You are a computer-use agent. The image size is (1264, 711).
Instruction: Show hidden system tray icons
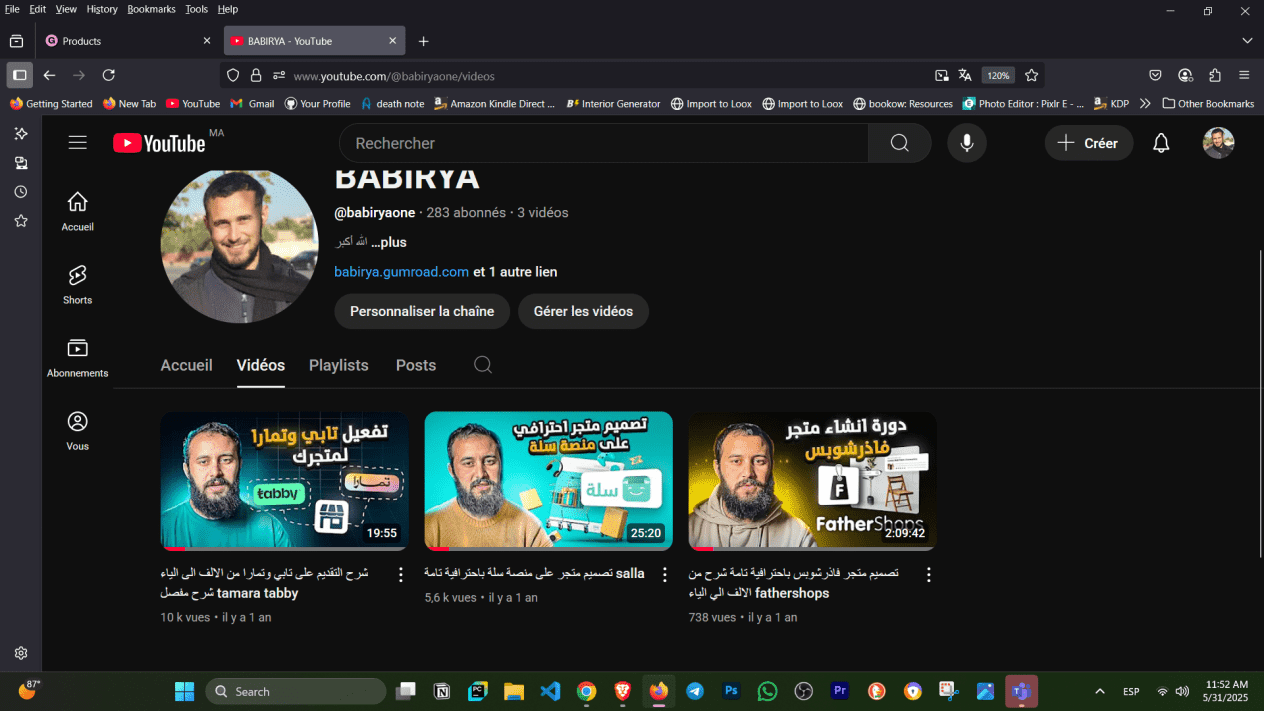(1100, 691)
